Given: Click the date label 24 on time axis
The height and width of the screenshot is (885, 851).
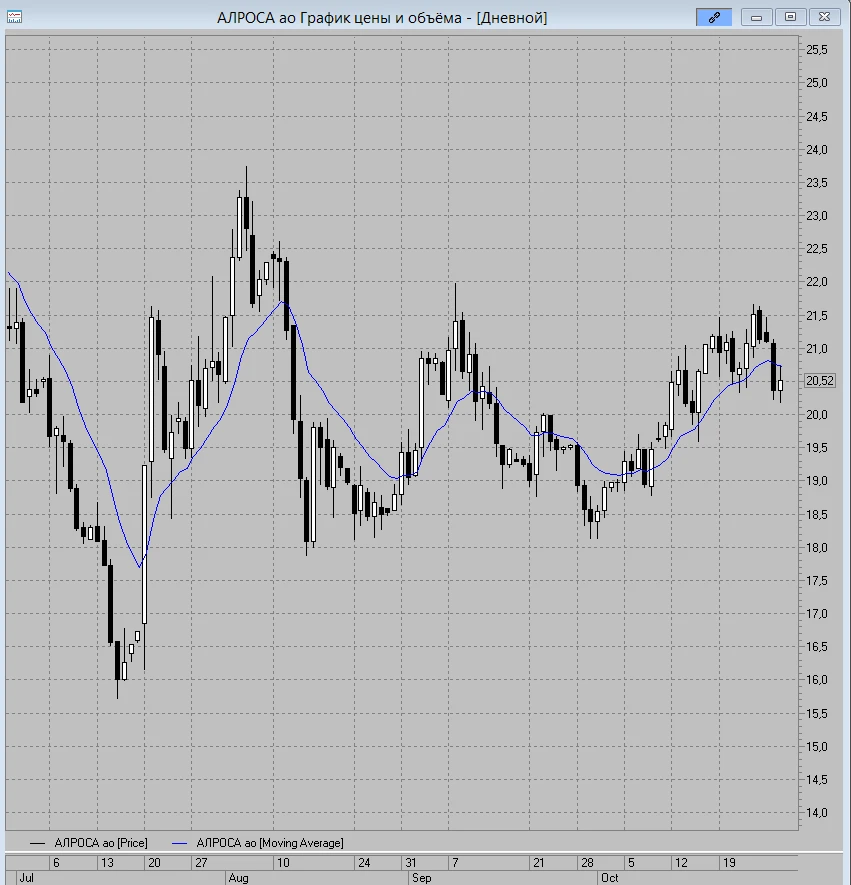Looking at the screenshot, I should pos(364,863).
